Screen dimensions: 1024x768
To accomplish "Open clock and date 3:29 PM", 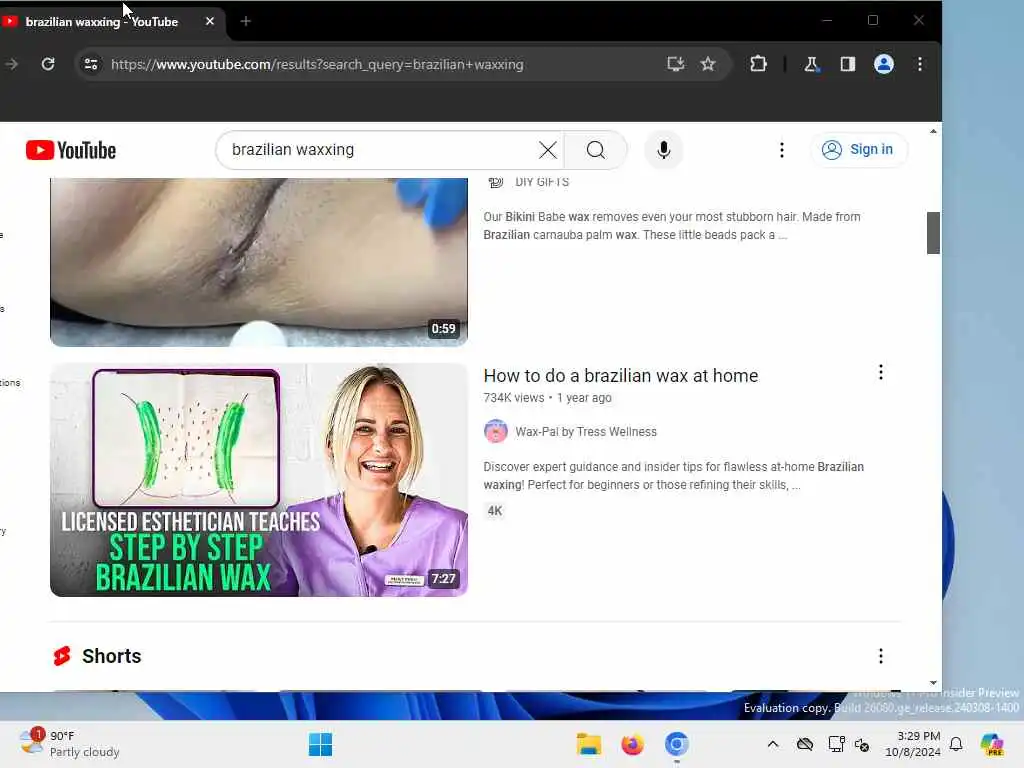I will click(x=912, y=744).
